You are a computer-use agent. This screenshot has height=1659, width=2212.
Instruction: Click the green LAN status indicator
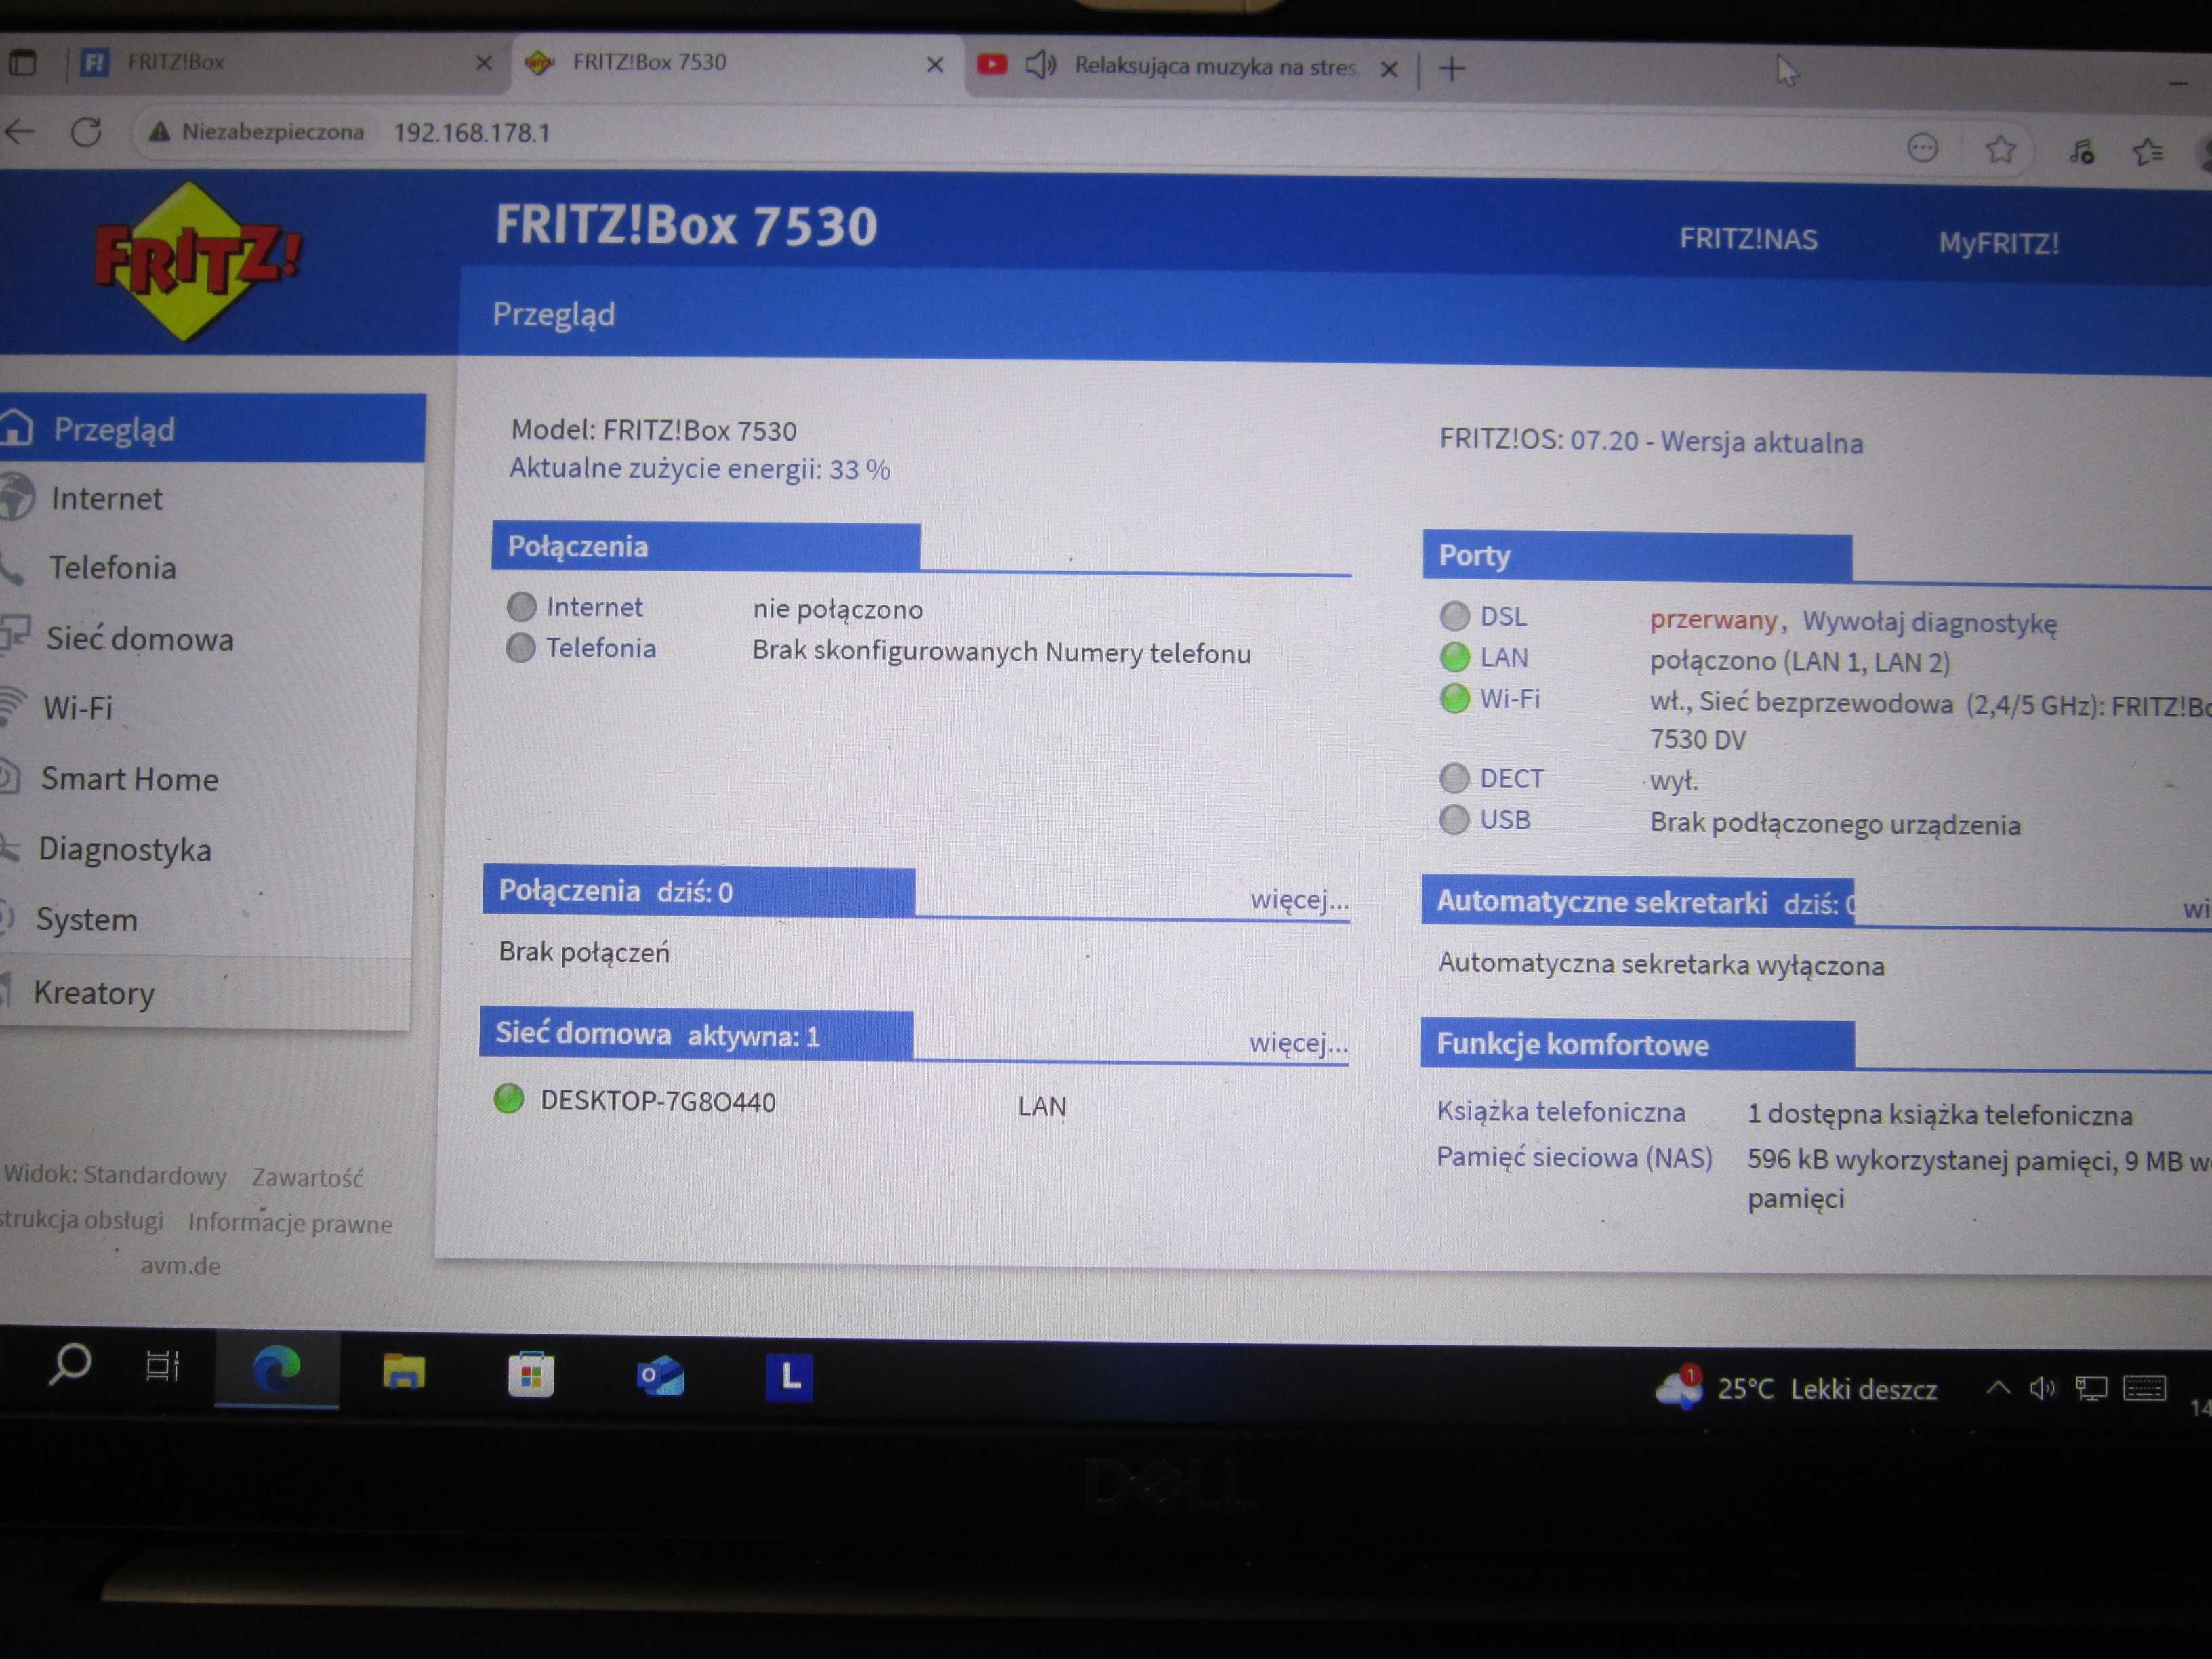[x=1455, y=656]
